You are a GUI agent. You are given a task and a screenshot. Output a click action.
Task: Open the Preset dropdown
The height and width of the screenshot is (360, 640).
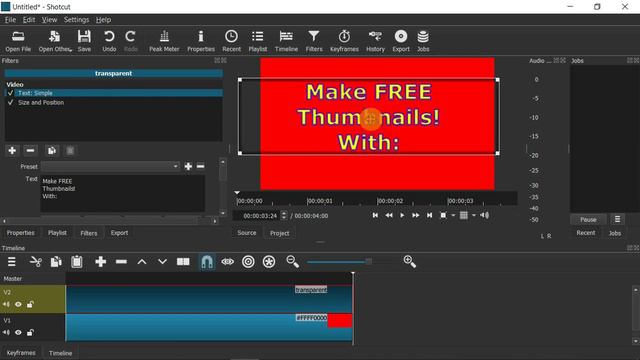point(110,166)
